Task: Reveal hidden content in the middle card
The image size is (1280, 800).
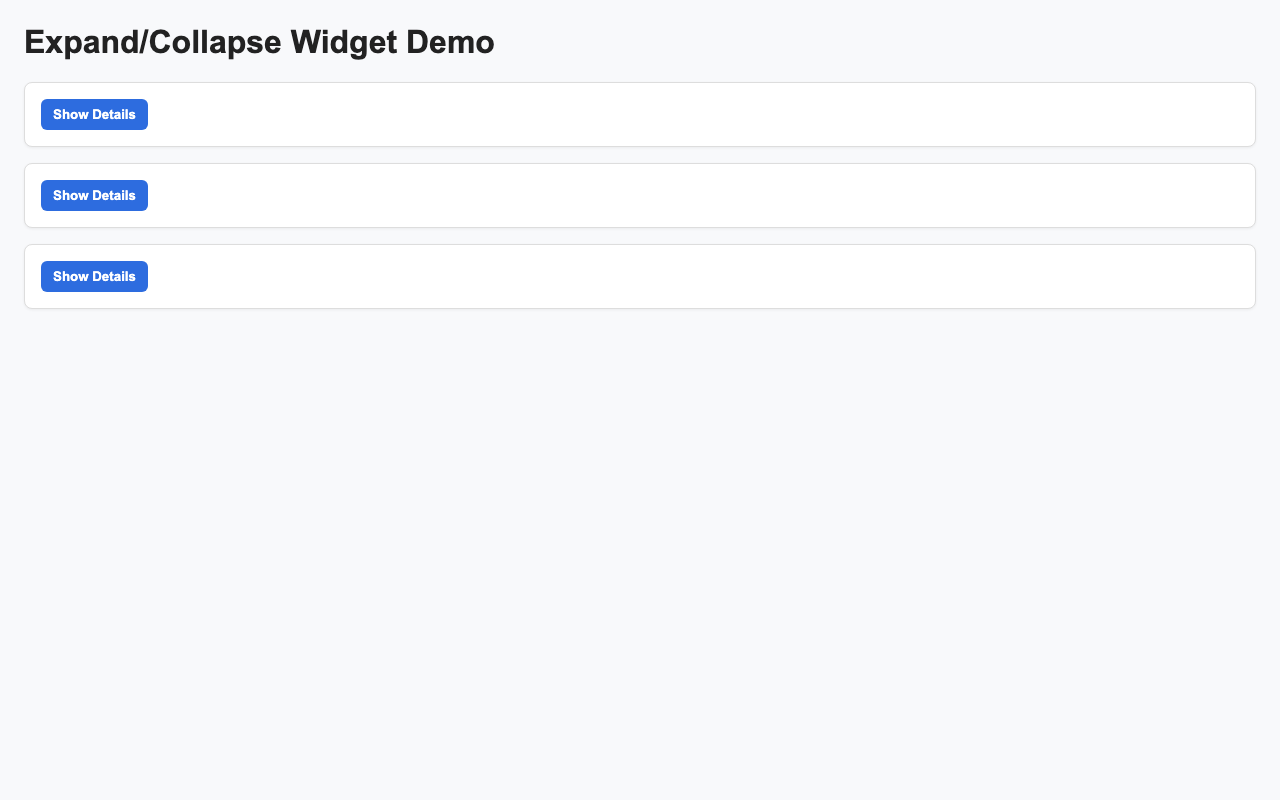Action: (x=94, y=196)
